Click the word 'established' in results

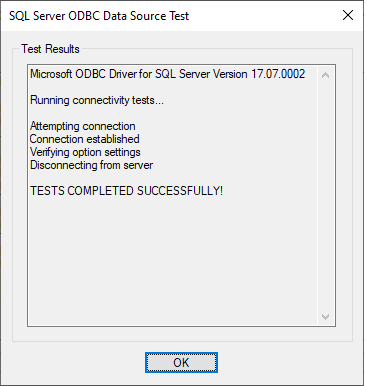point(115,139)
